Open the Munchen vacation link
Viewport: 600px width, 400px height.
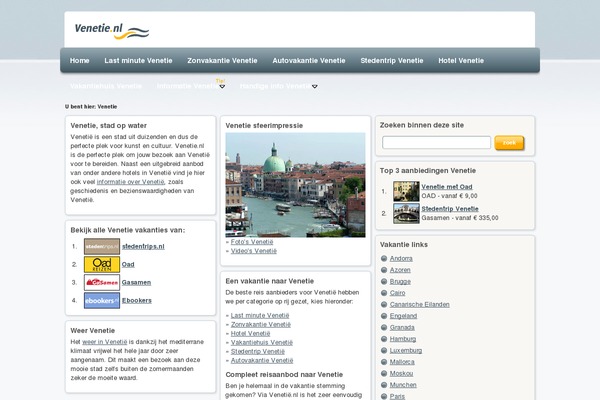point(403,385)
